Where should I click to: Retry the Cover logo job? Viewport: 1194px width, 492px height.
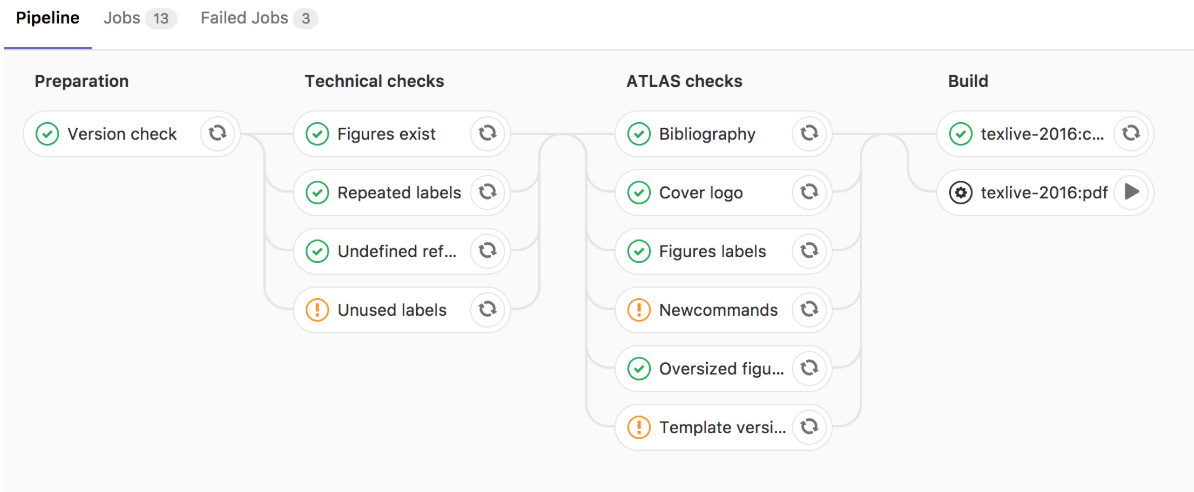(x=809, y=193)
